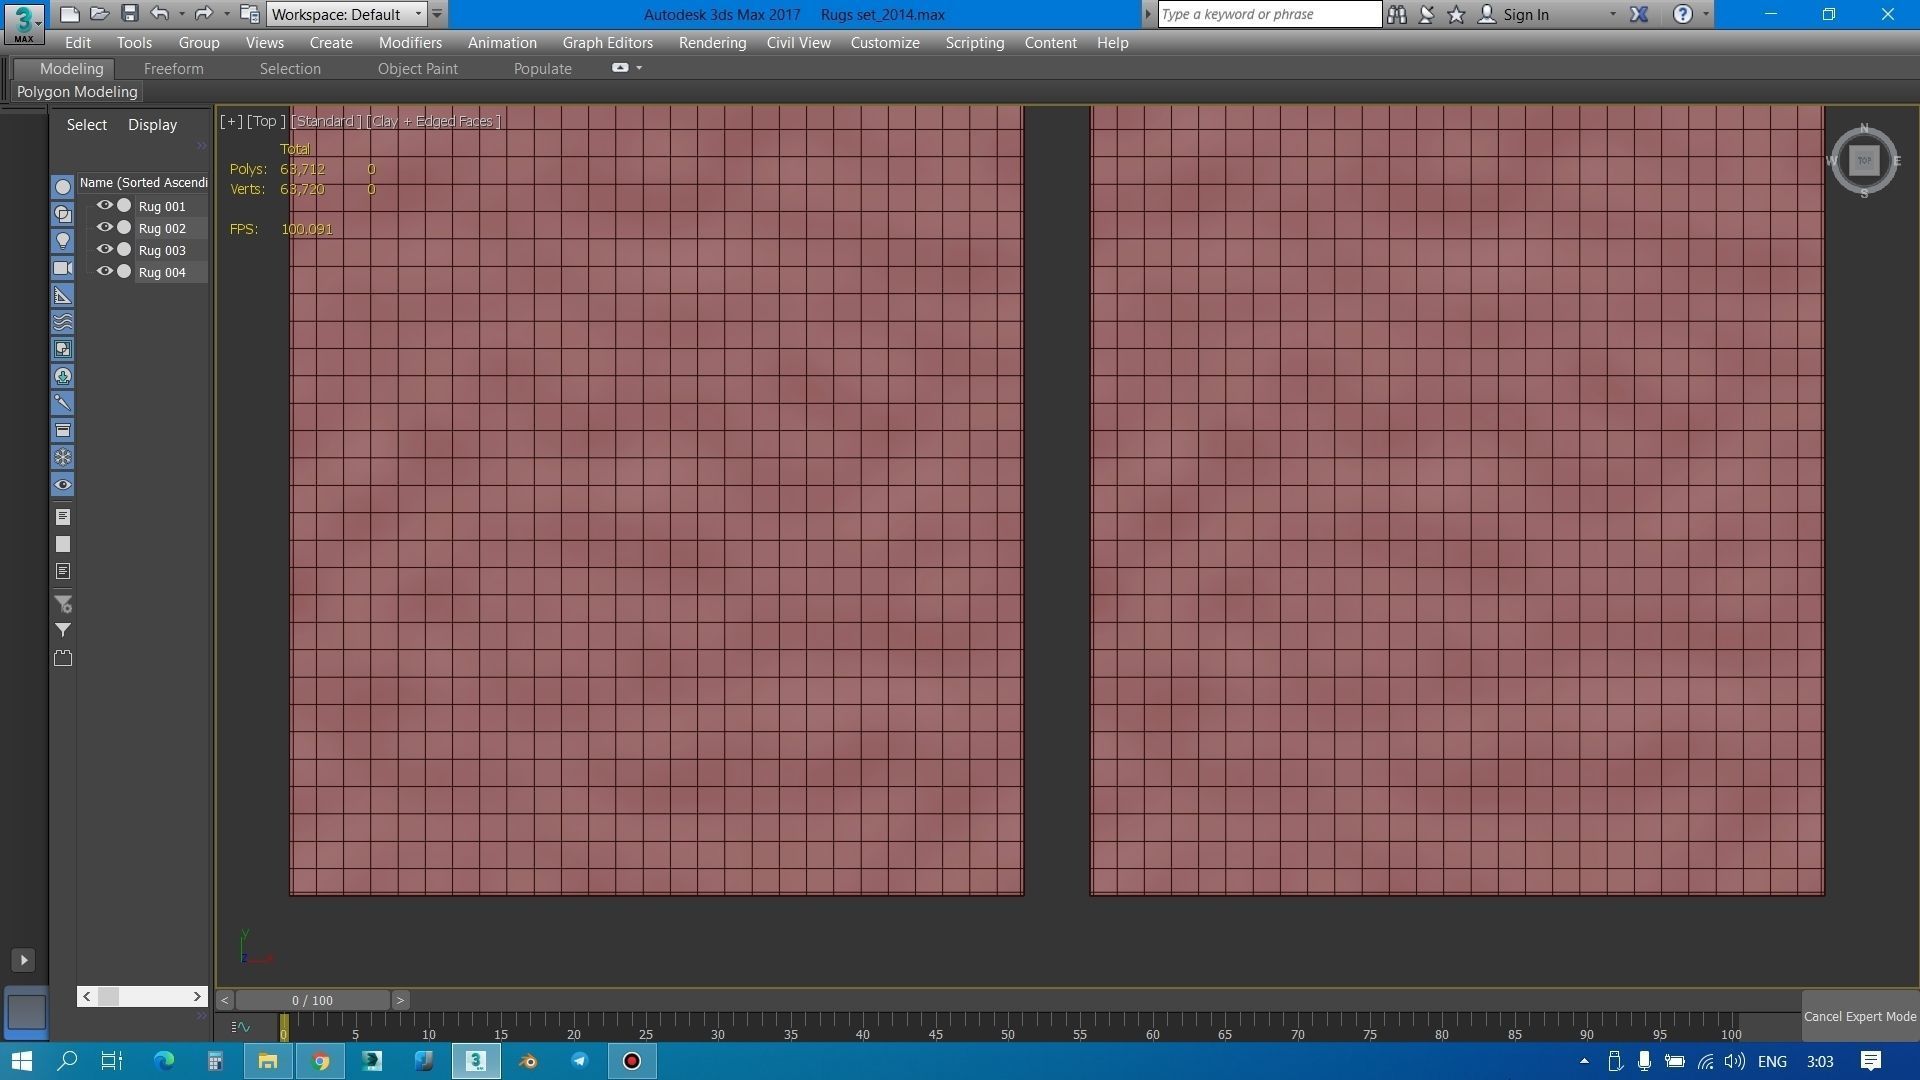Click the Display Geometry sphere filter icon
The width and height of the screenshot is (1920, 1080).
62,187
